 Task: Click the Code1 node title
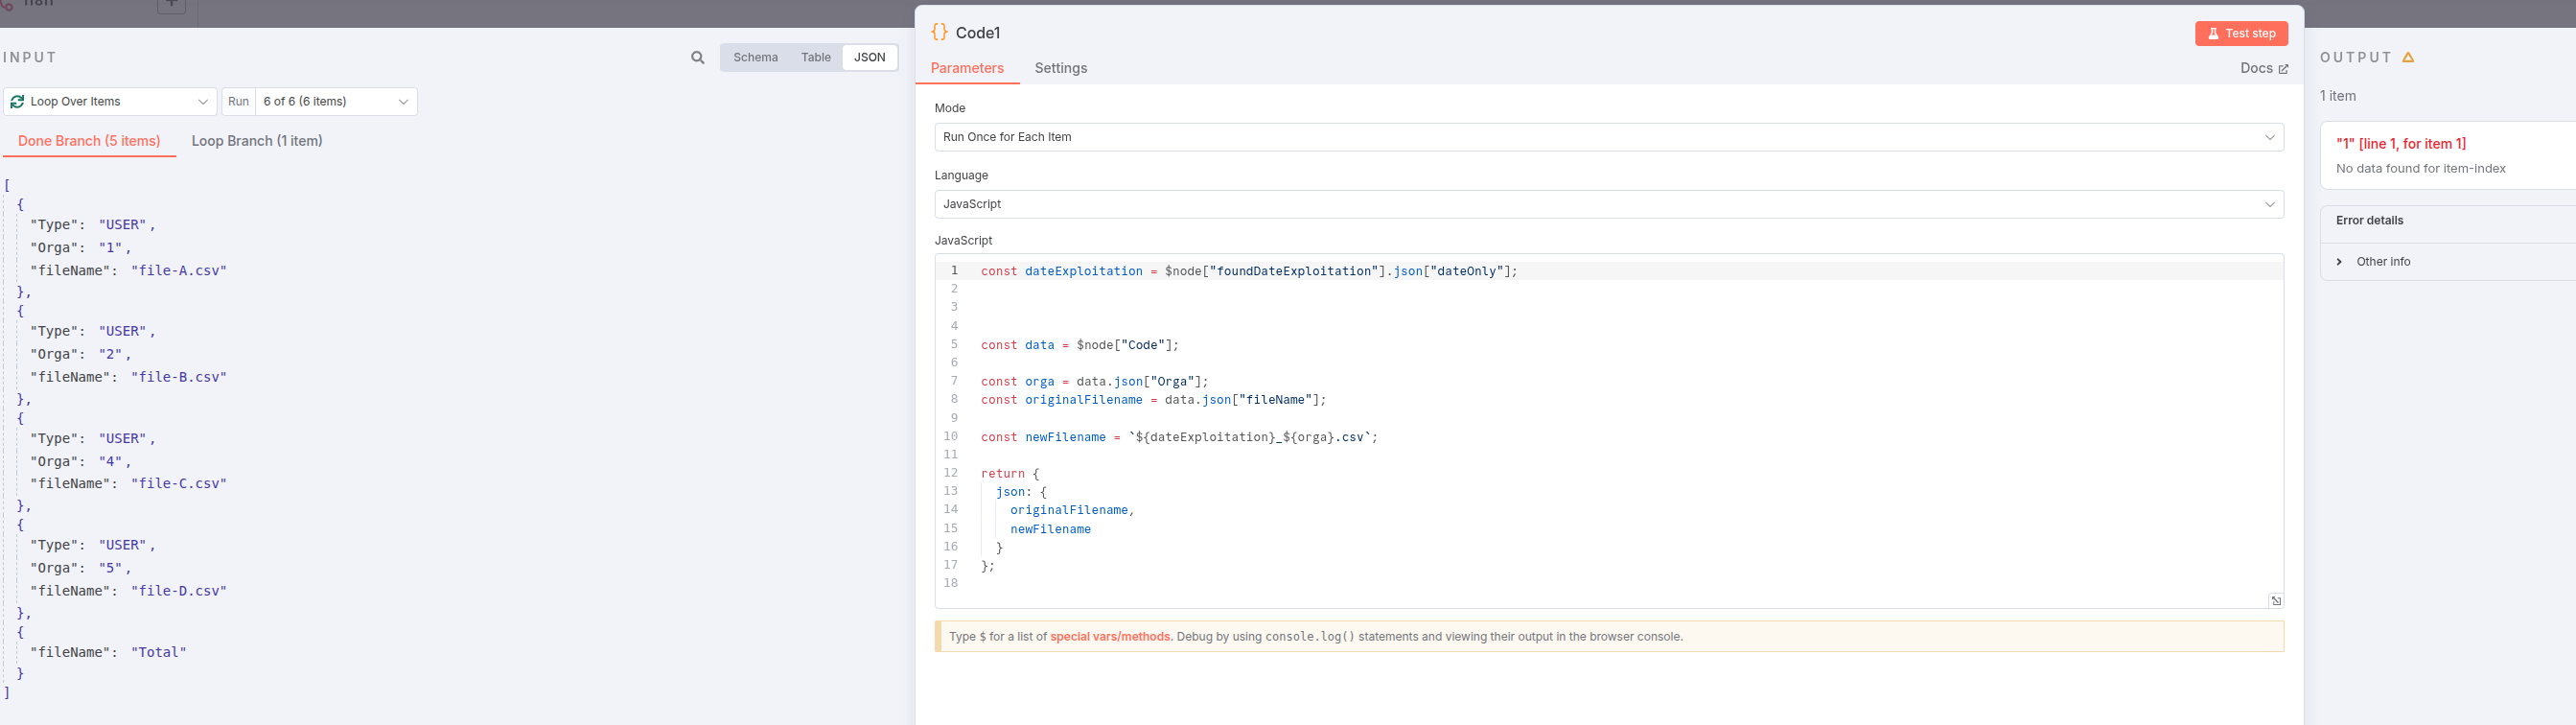click(977, 33)
